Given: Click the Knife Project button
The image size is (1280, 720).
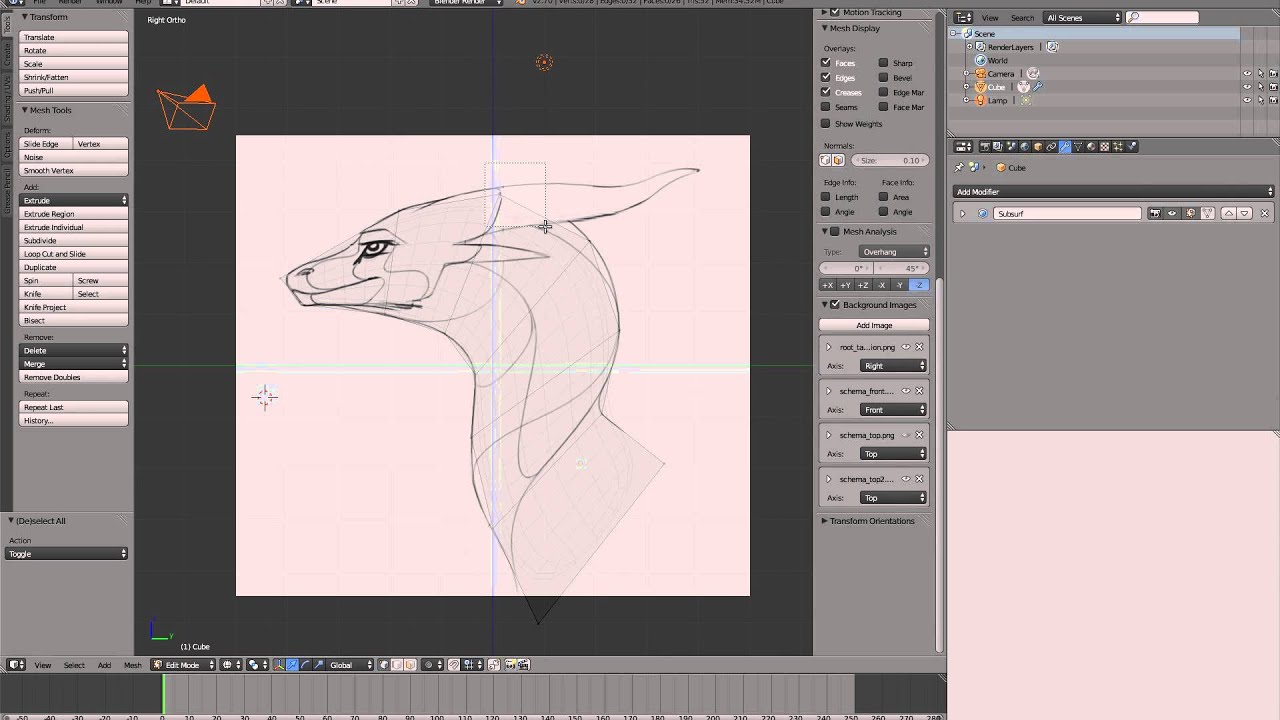Looking at the screenshot, I should coord(74,307).
